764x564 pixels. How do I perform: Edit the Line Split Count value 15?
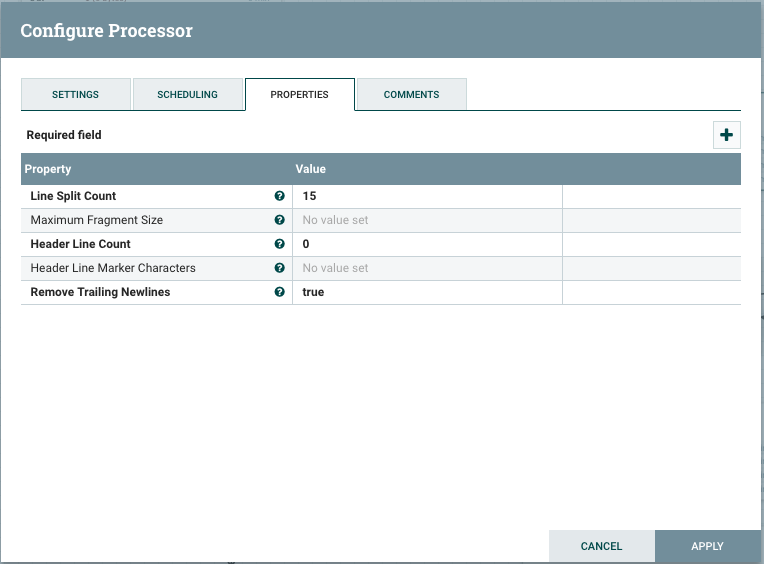click(x=427, y=196)
